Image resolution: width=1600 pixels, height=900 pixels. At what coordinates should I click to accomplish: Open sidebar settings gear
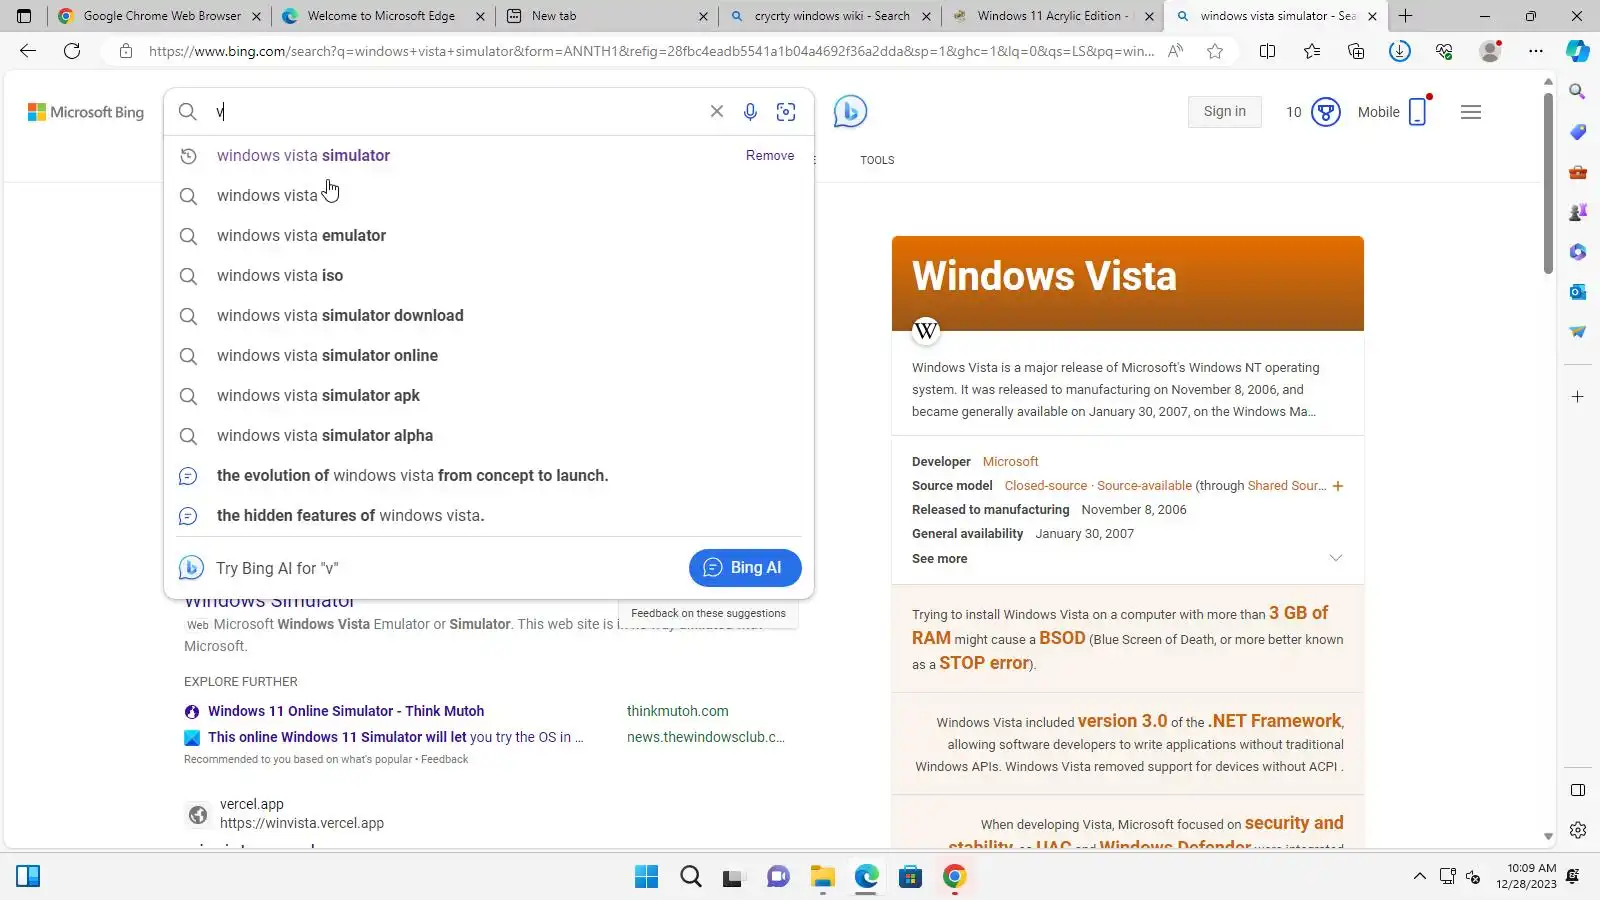click(1578, 830)
